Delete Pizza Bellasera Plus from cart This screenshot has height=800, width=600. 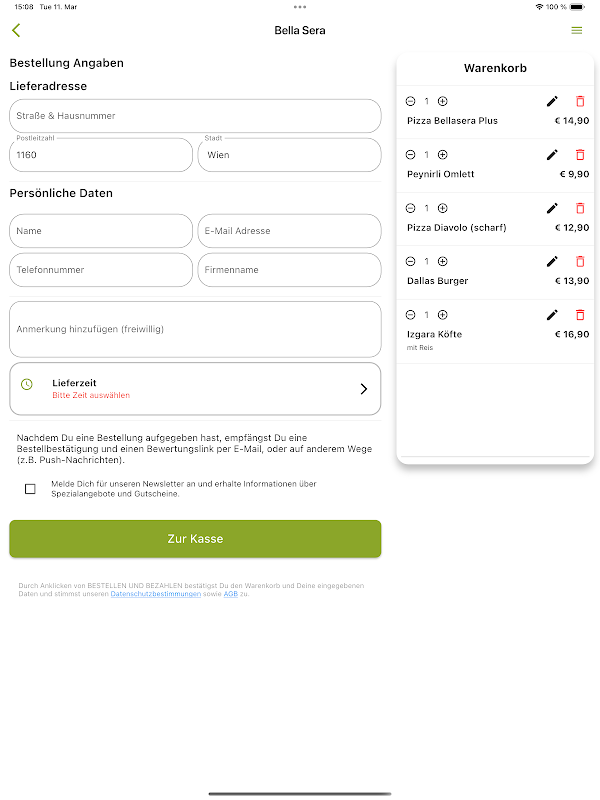(580, 101)
